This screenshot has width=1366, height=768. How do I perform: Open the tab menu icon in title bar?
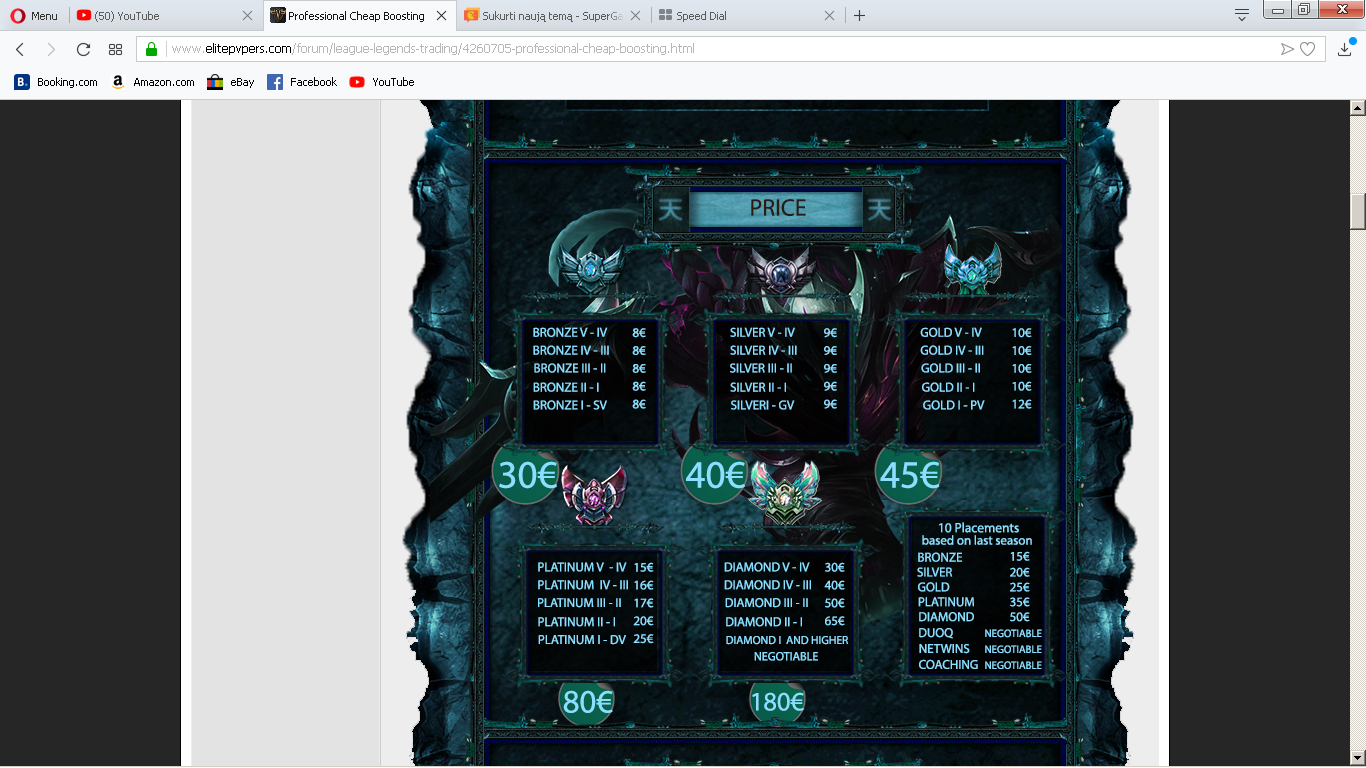(1241, 14)
